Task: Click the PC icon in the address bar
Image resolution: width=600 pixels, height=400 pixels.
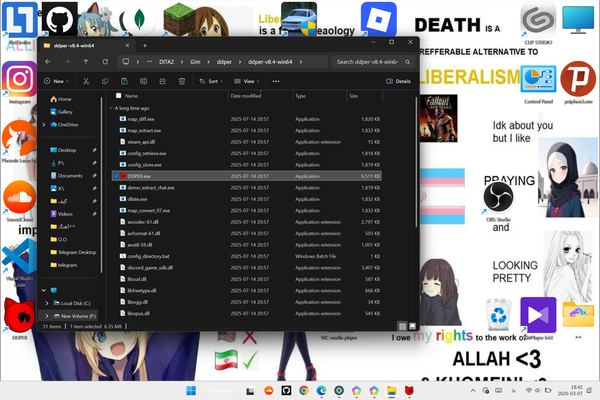Action: (x=126, y=62)
